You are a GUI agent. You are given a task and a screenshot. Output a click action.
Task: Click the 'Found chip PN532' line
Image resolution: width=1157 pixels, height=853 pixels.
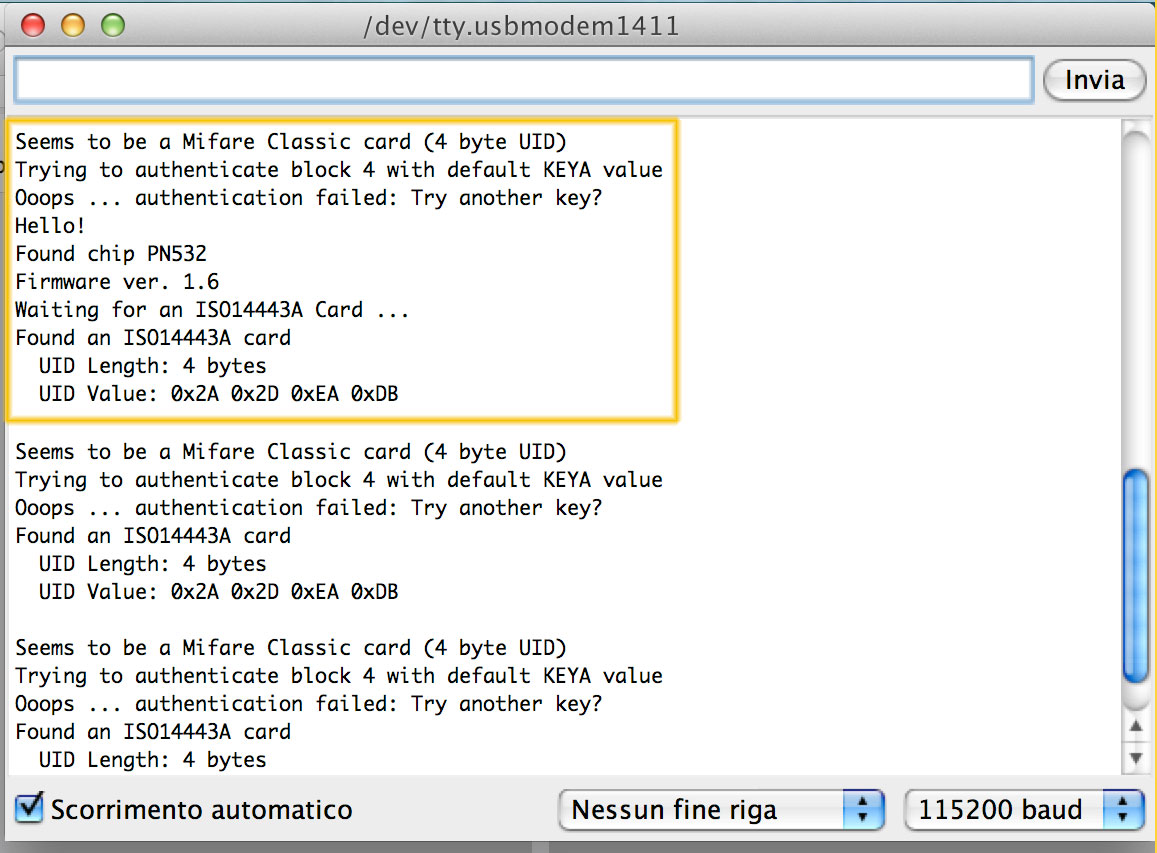pos(111,253)
